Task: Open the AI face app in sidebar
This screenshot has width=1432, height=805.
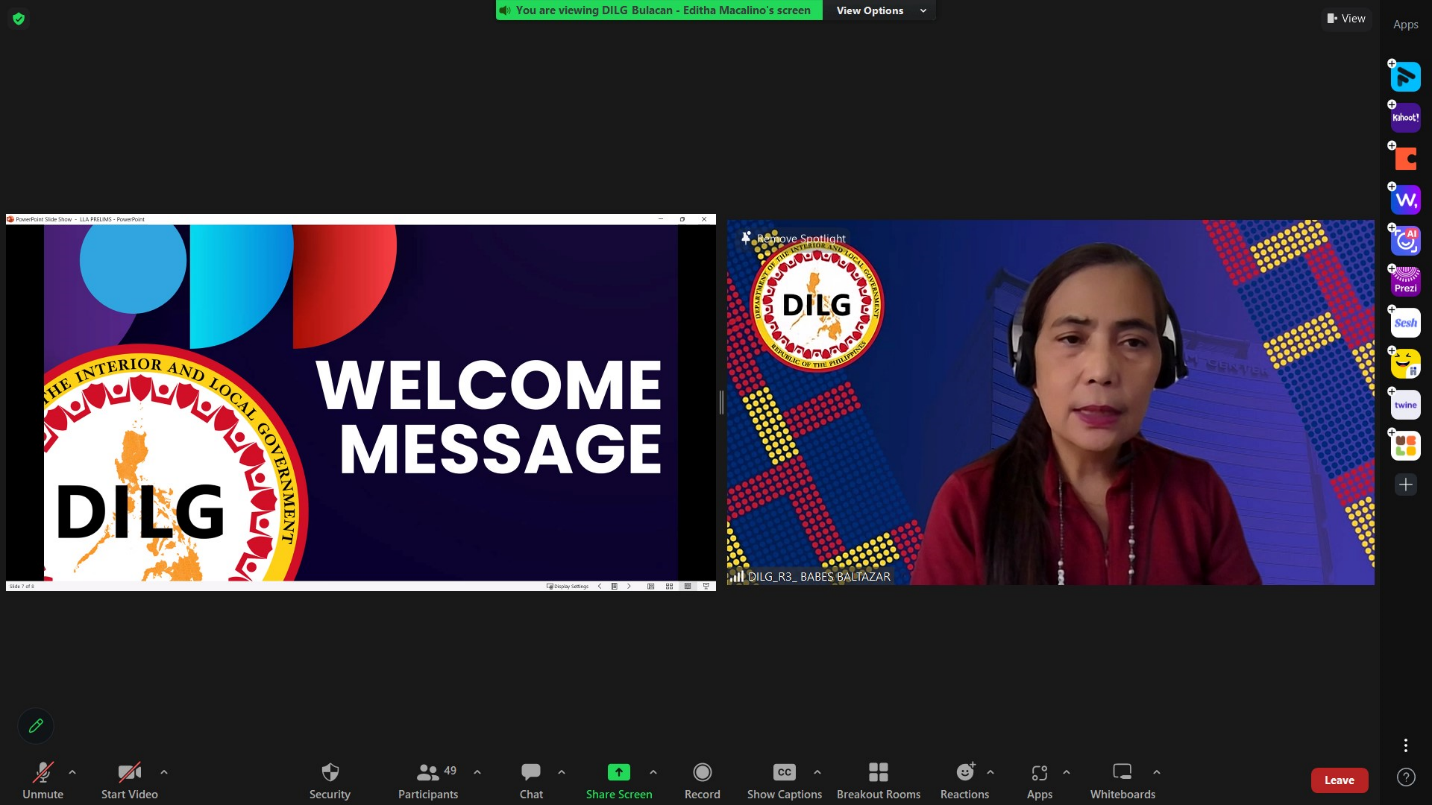Action: [x=1406, y=241]
